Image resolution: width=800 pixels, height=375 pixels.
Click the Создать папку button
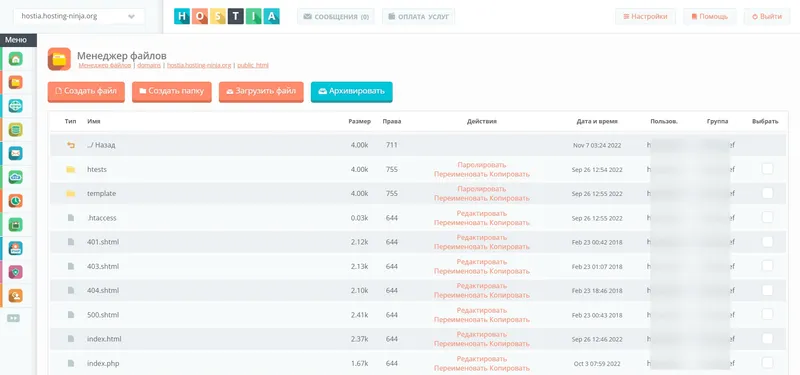[x=171, y=91]
